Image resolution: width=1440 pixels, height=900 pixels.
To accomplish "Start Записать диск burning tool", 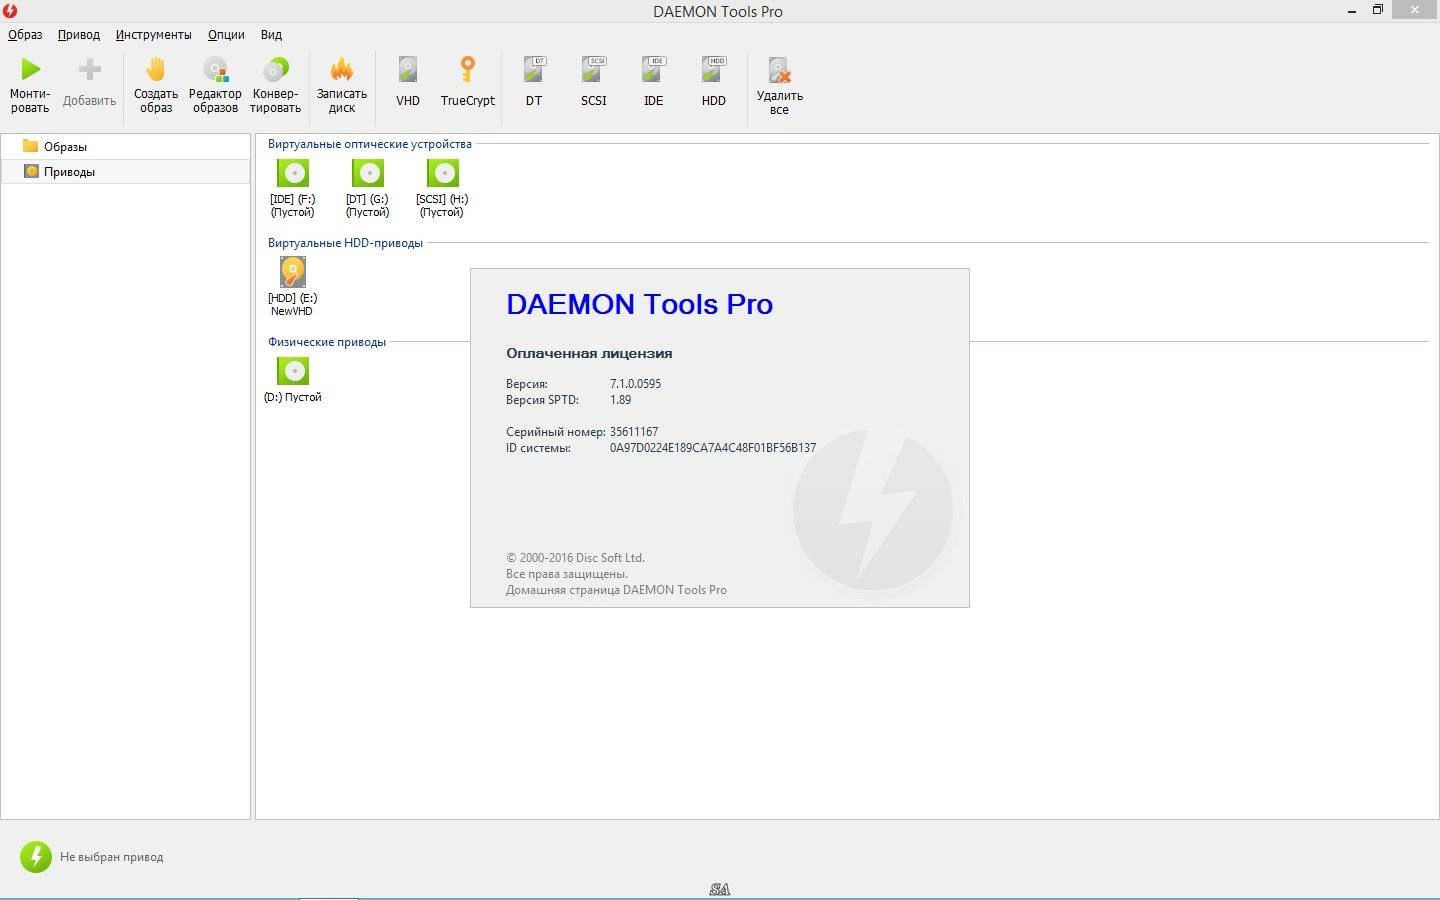I will click(342, 85).
